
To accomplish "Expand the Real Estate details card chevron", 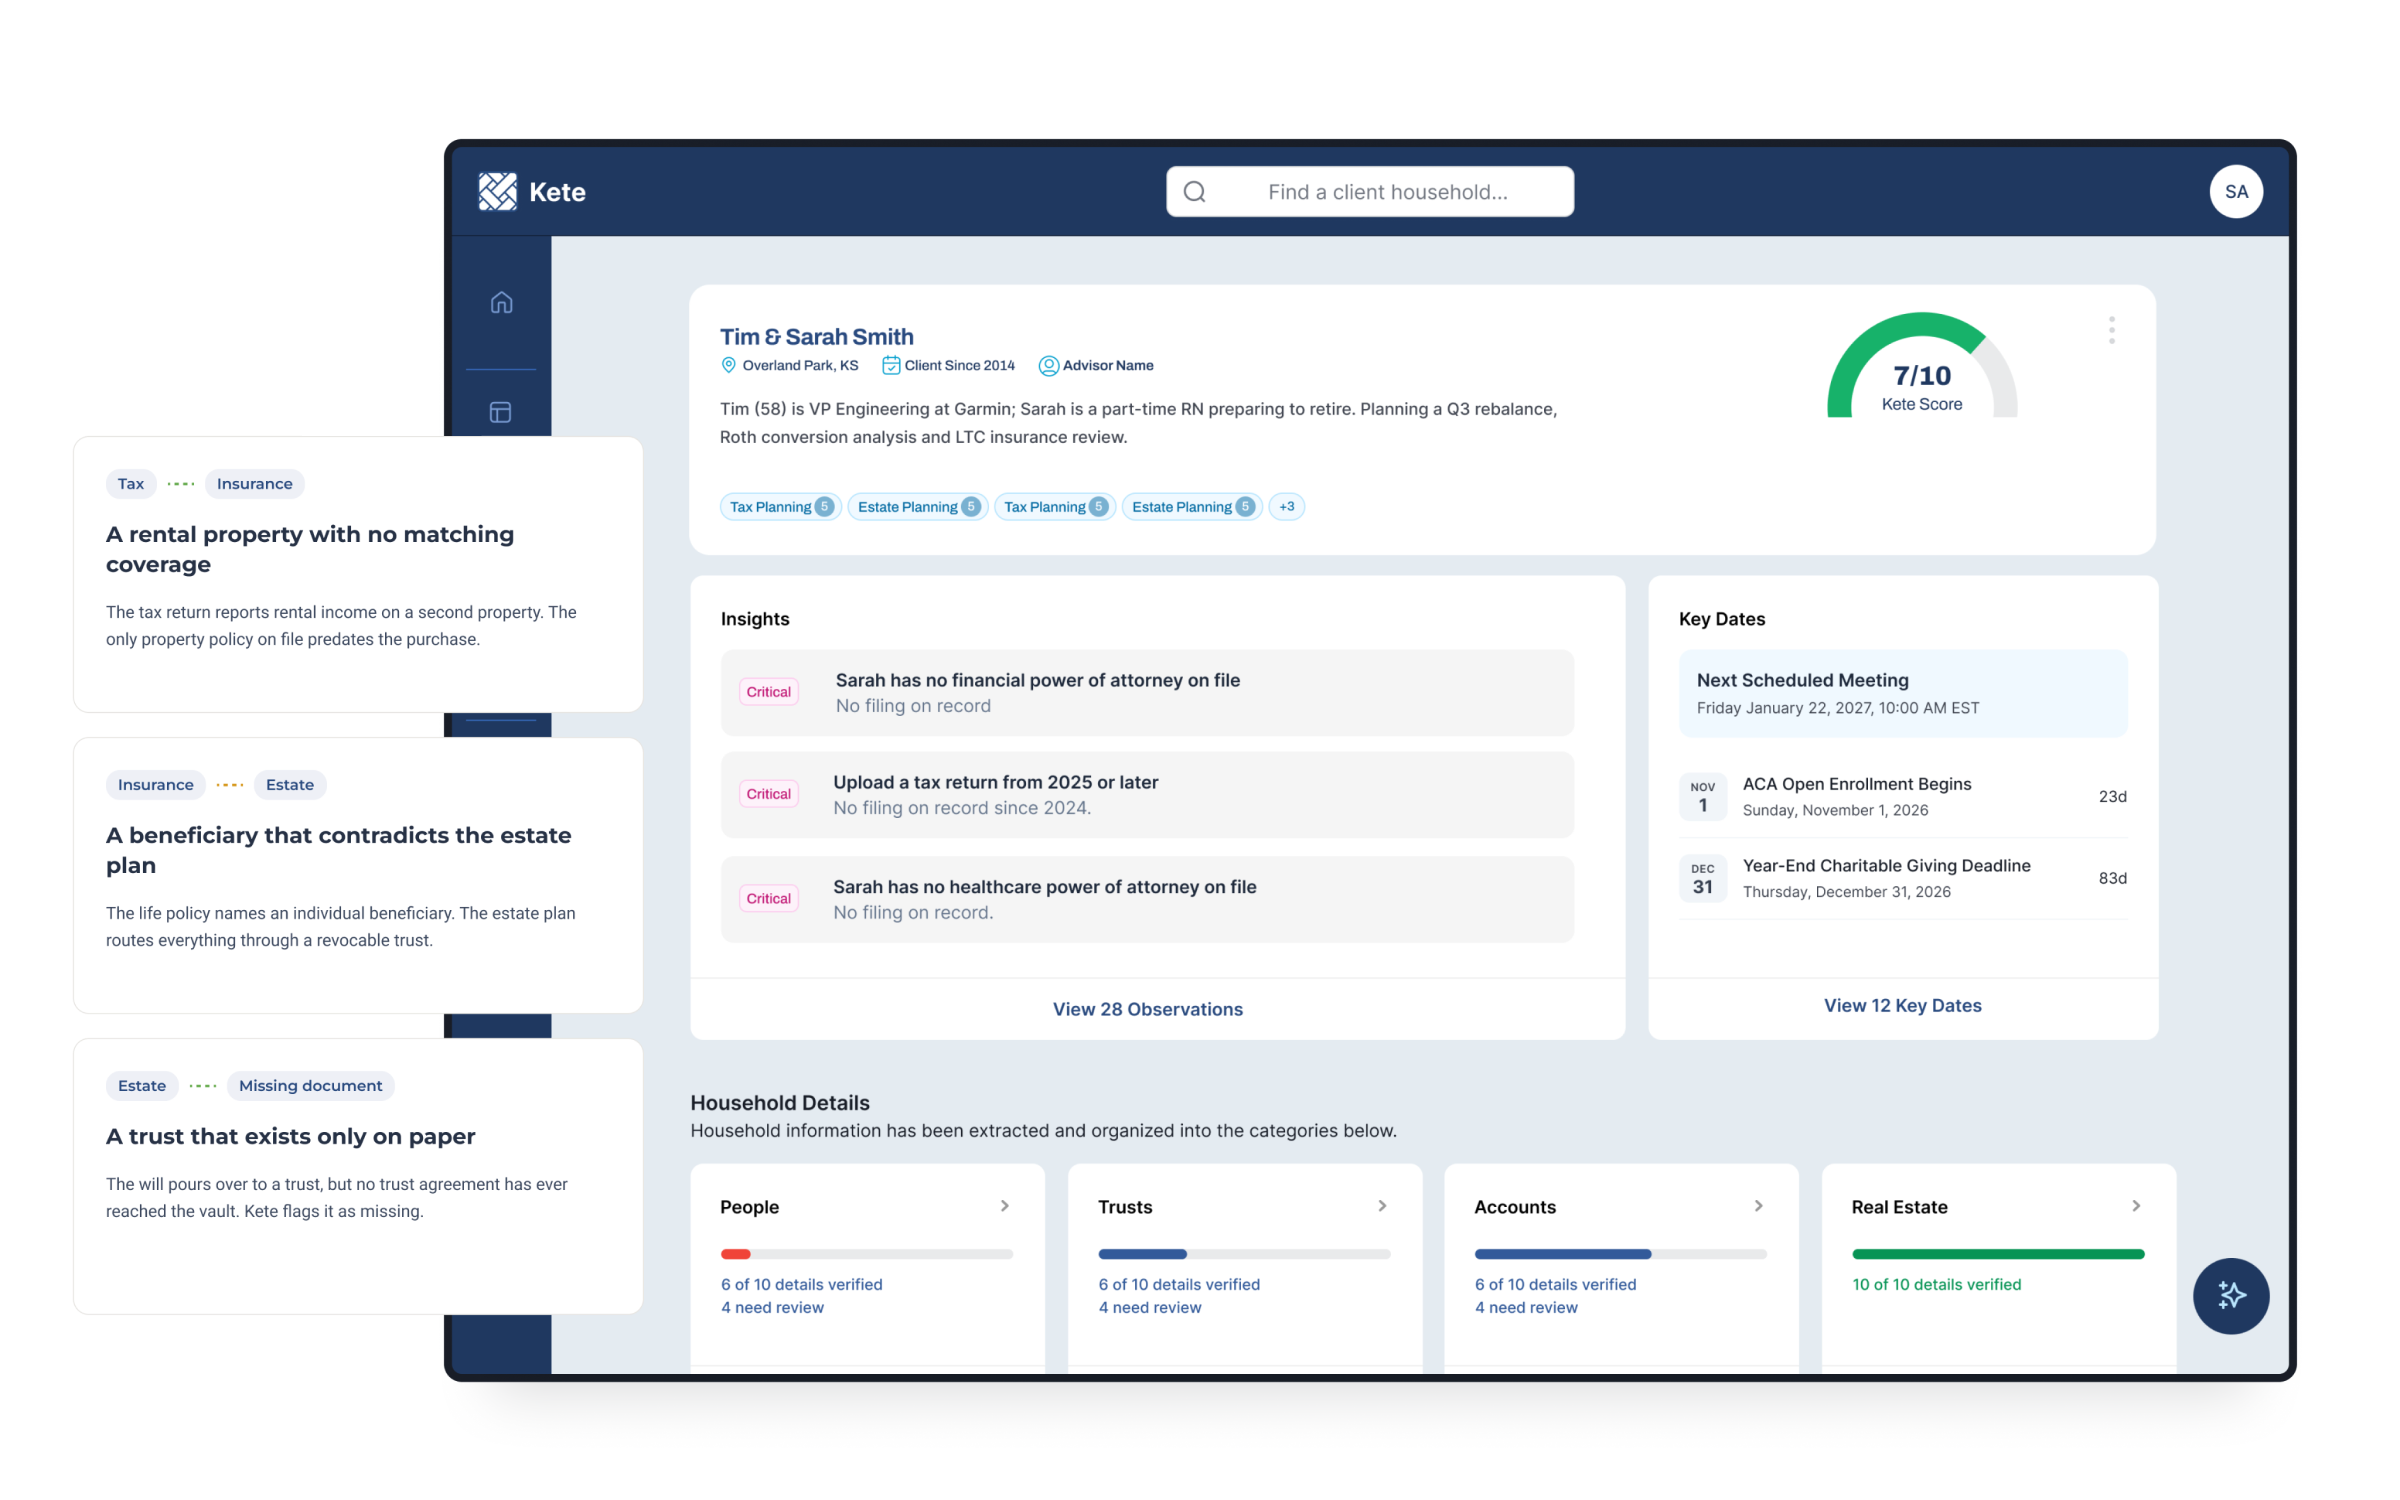I will 2136,1206.
